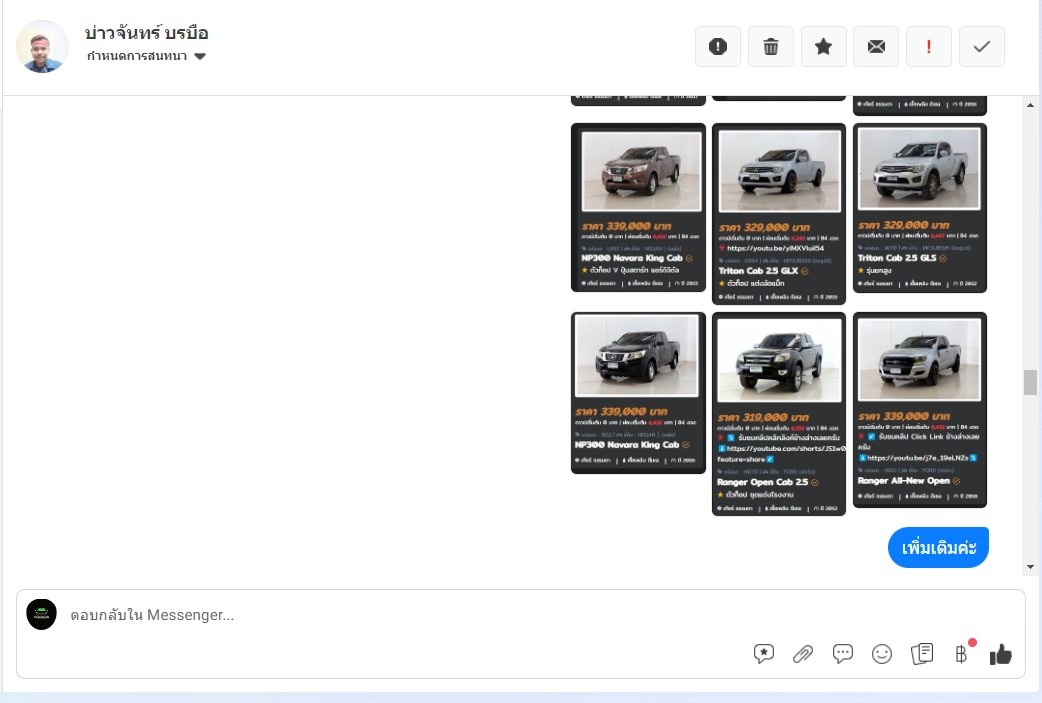Flag conversation with red exclamation icon
1042x703 pixels.
[929, 47]
